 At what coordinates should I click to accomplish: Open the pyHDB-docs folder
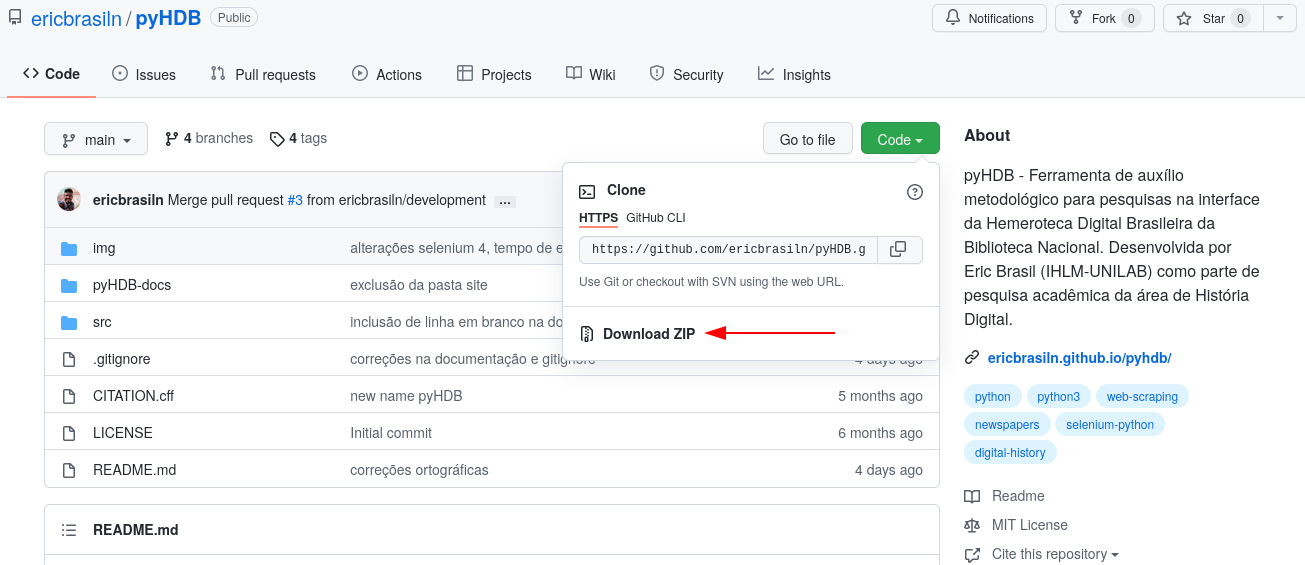point(132,285)
